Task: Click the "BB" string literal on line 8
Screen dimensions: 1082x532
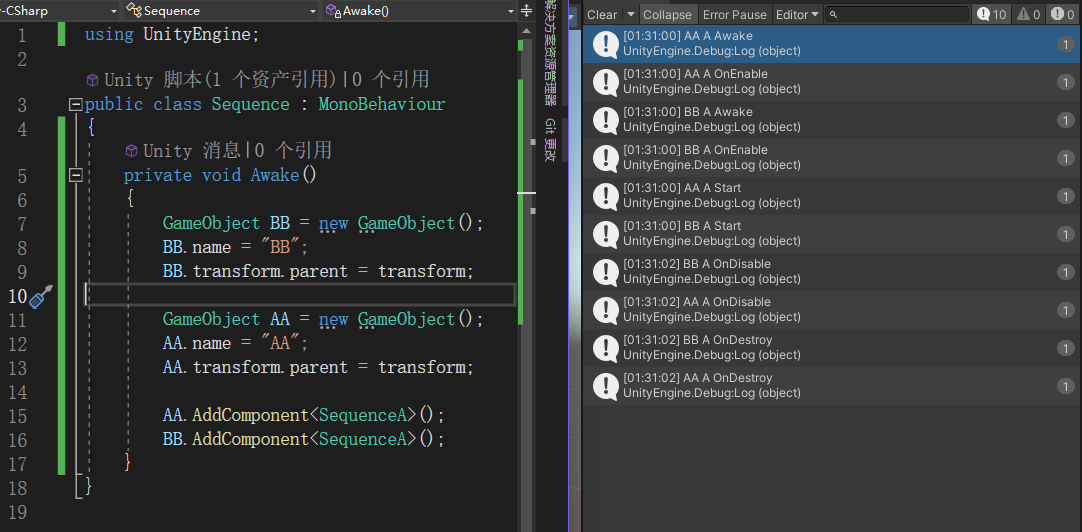Action: click(279, 247)
